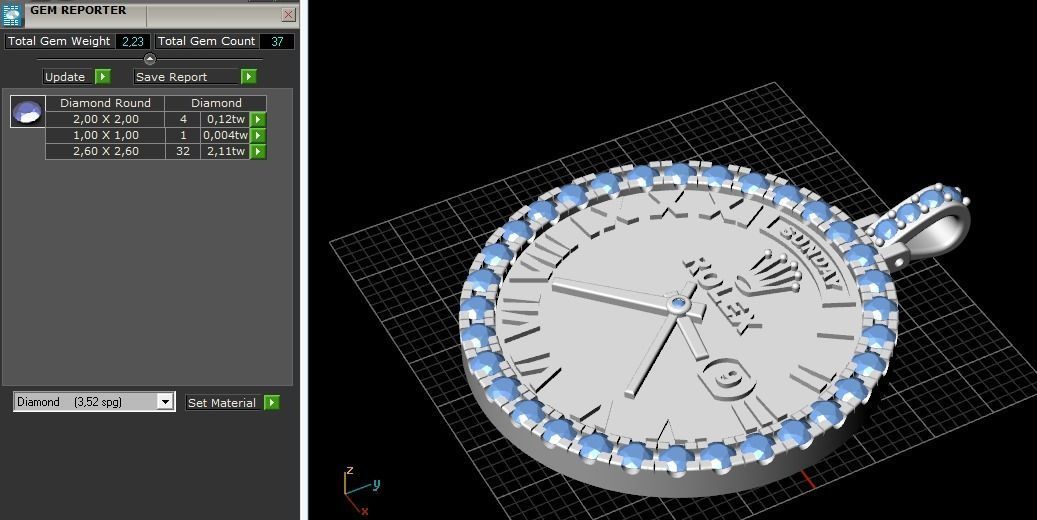Click green arrow next to Update
Viewport: 1037px width, 520px height.
(x=103, y=77)
